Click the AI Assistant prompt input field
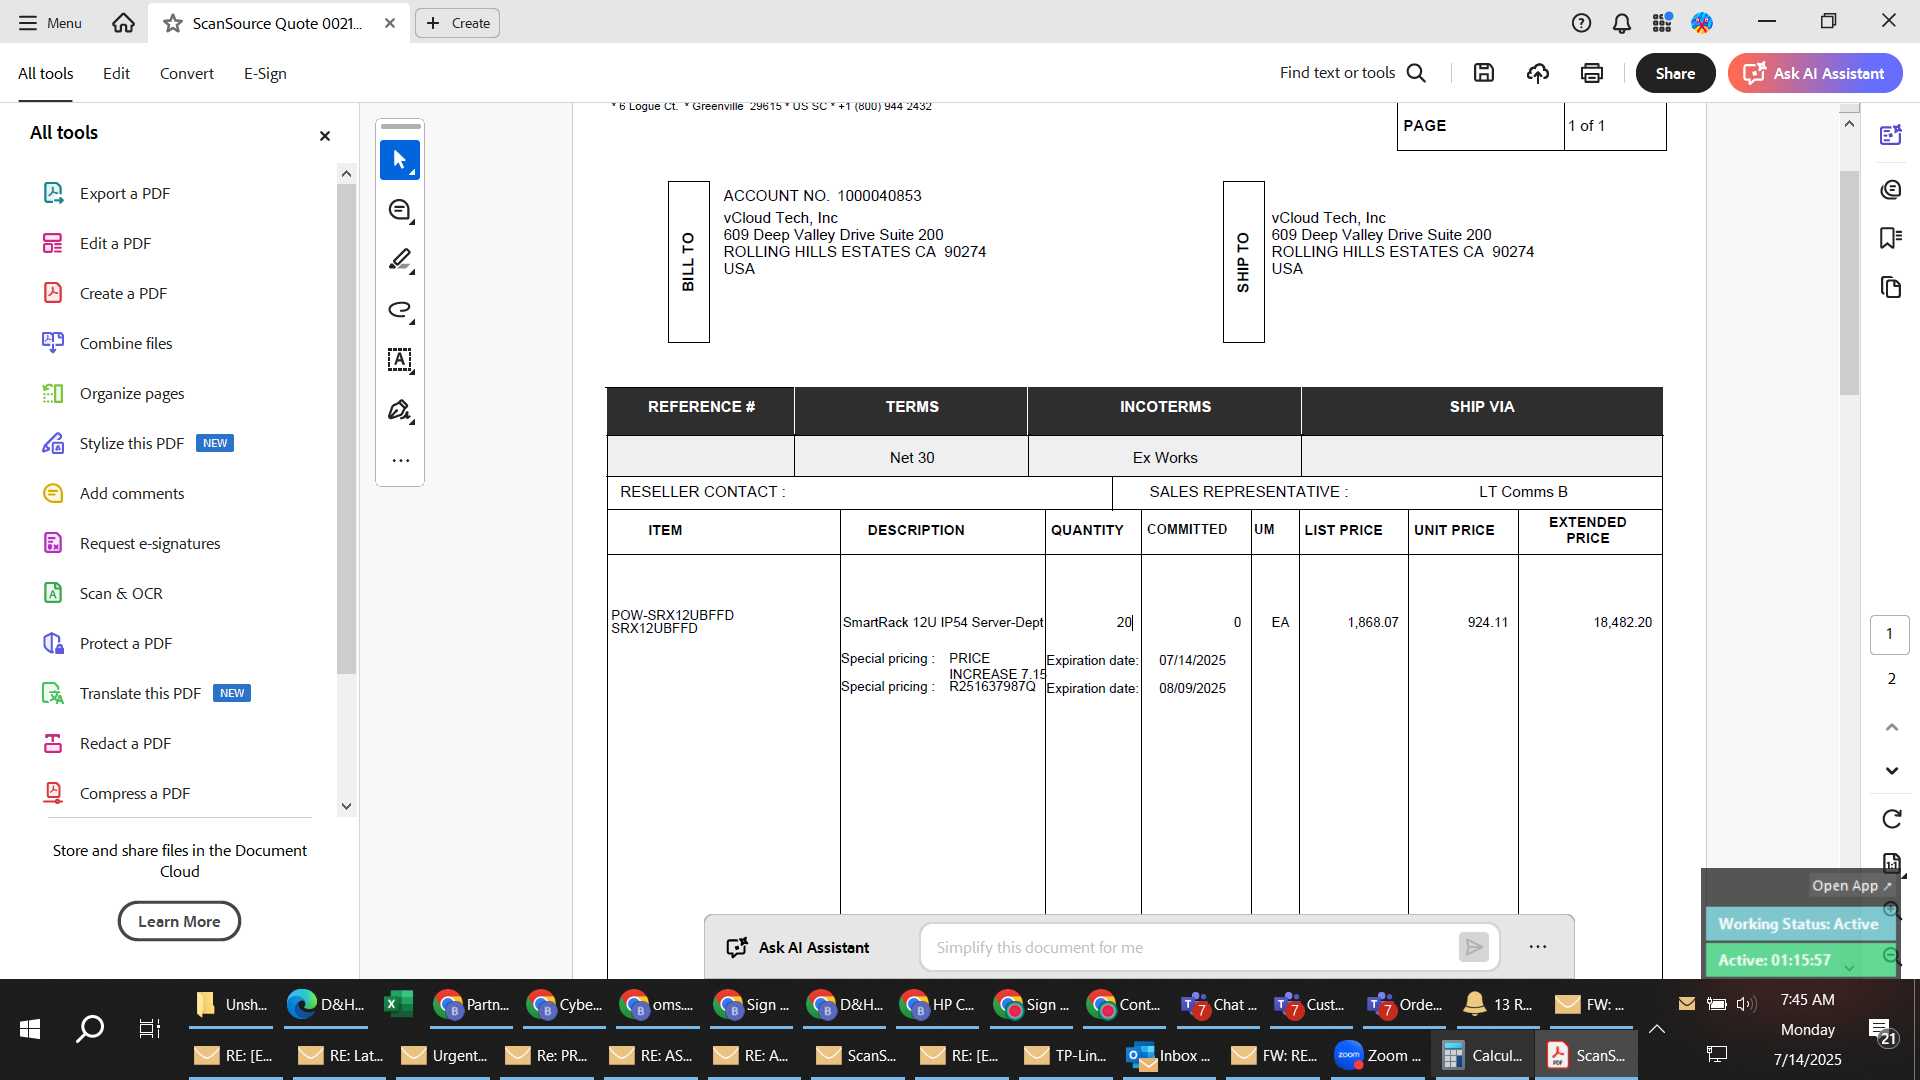1920x1080 pixels. click(1190, 947)
